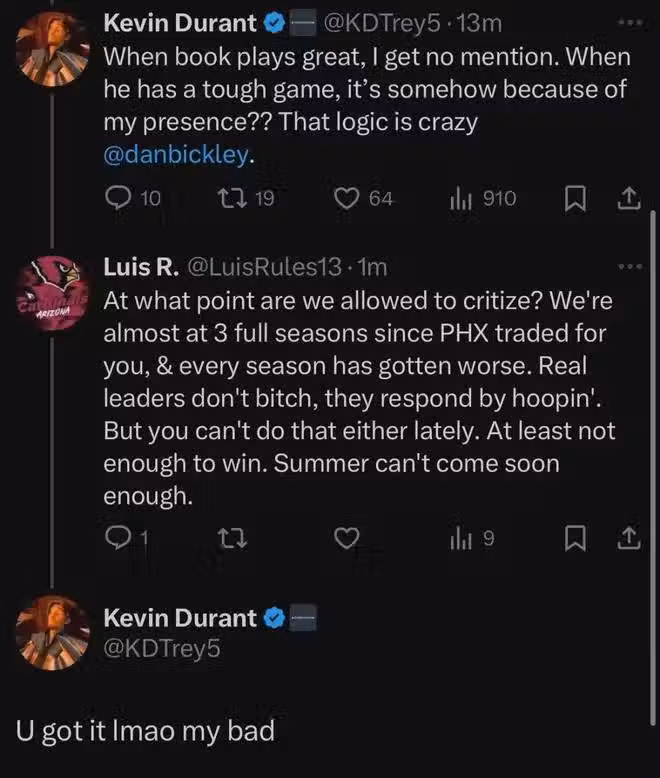Image resolution: width=660 pixels, height=778 pixels.
Task: Share Kevin Durant's top tweet
Action: 627,199
